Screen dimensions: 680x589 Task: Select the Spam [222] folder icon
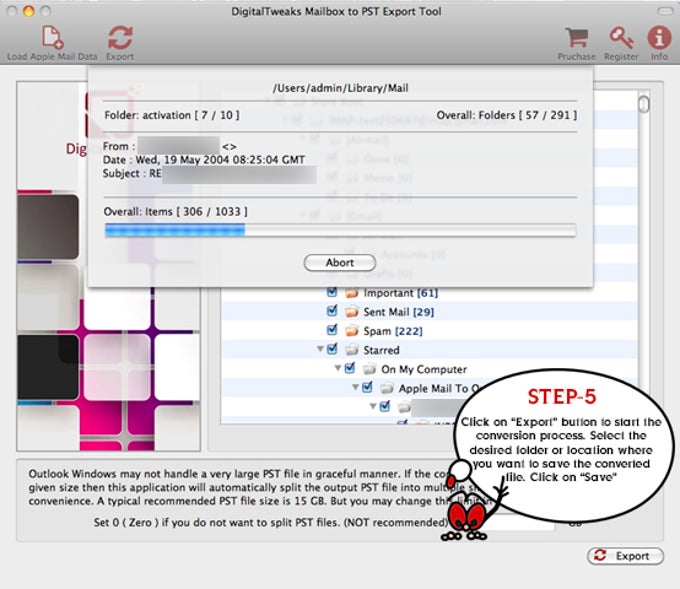352,331
